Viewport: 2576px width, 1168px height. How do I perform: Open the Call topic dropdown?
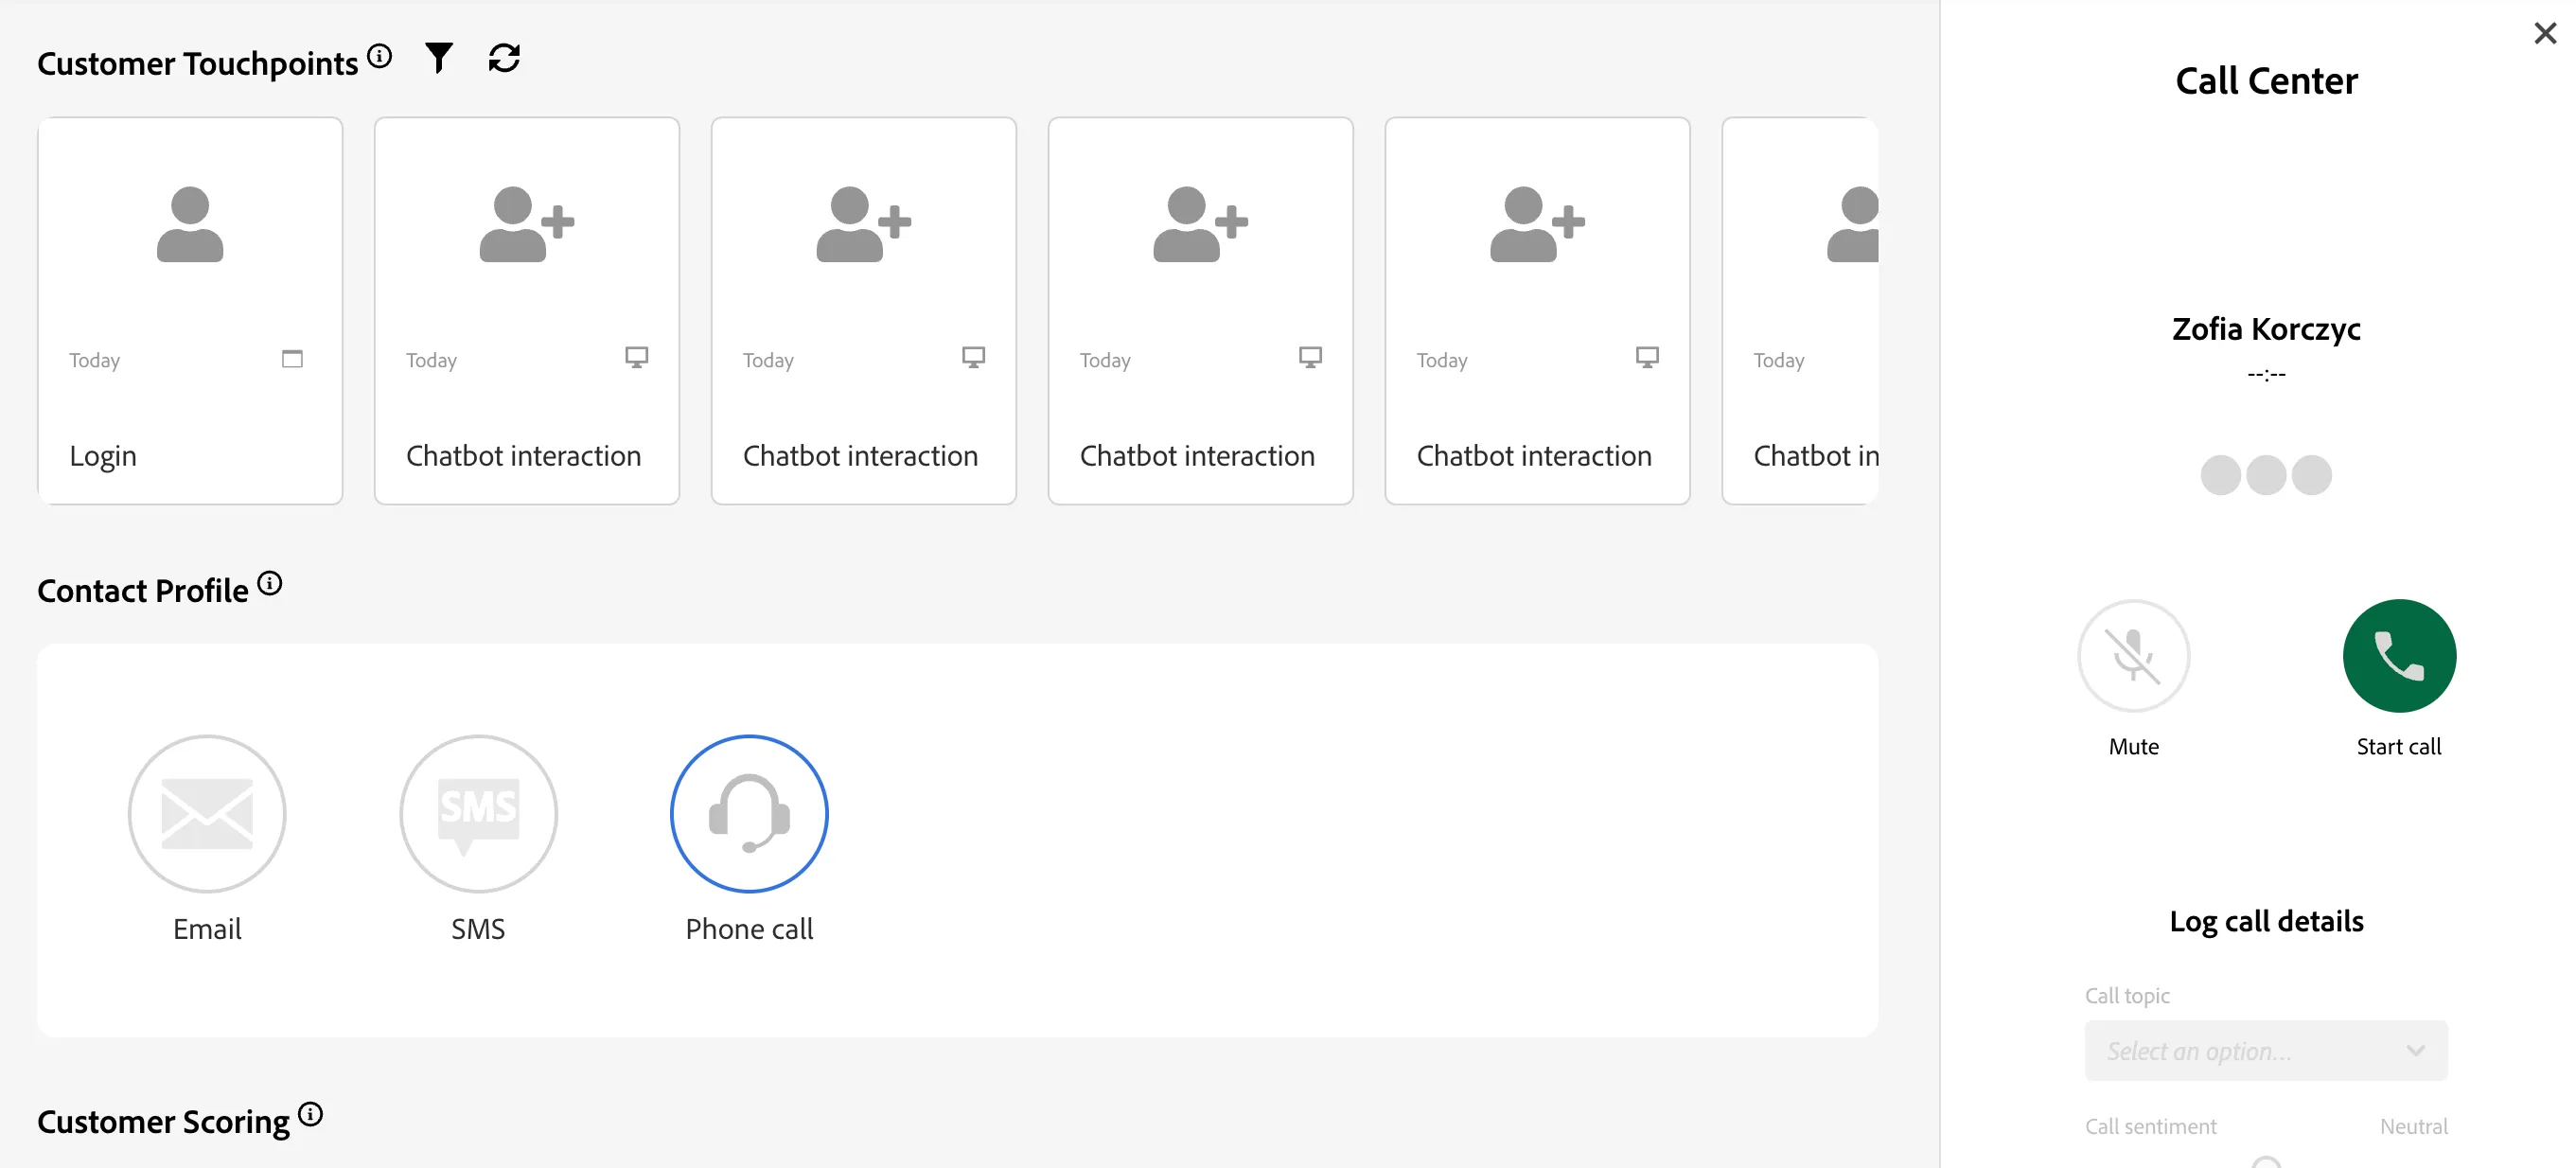(x=2266, y=1050)
